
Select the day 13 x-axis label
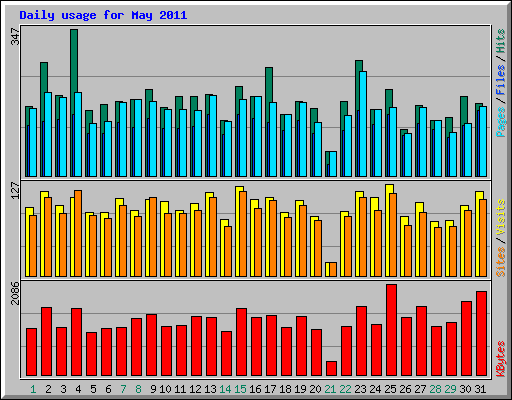[x=210, y=389]
